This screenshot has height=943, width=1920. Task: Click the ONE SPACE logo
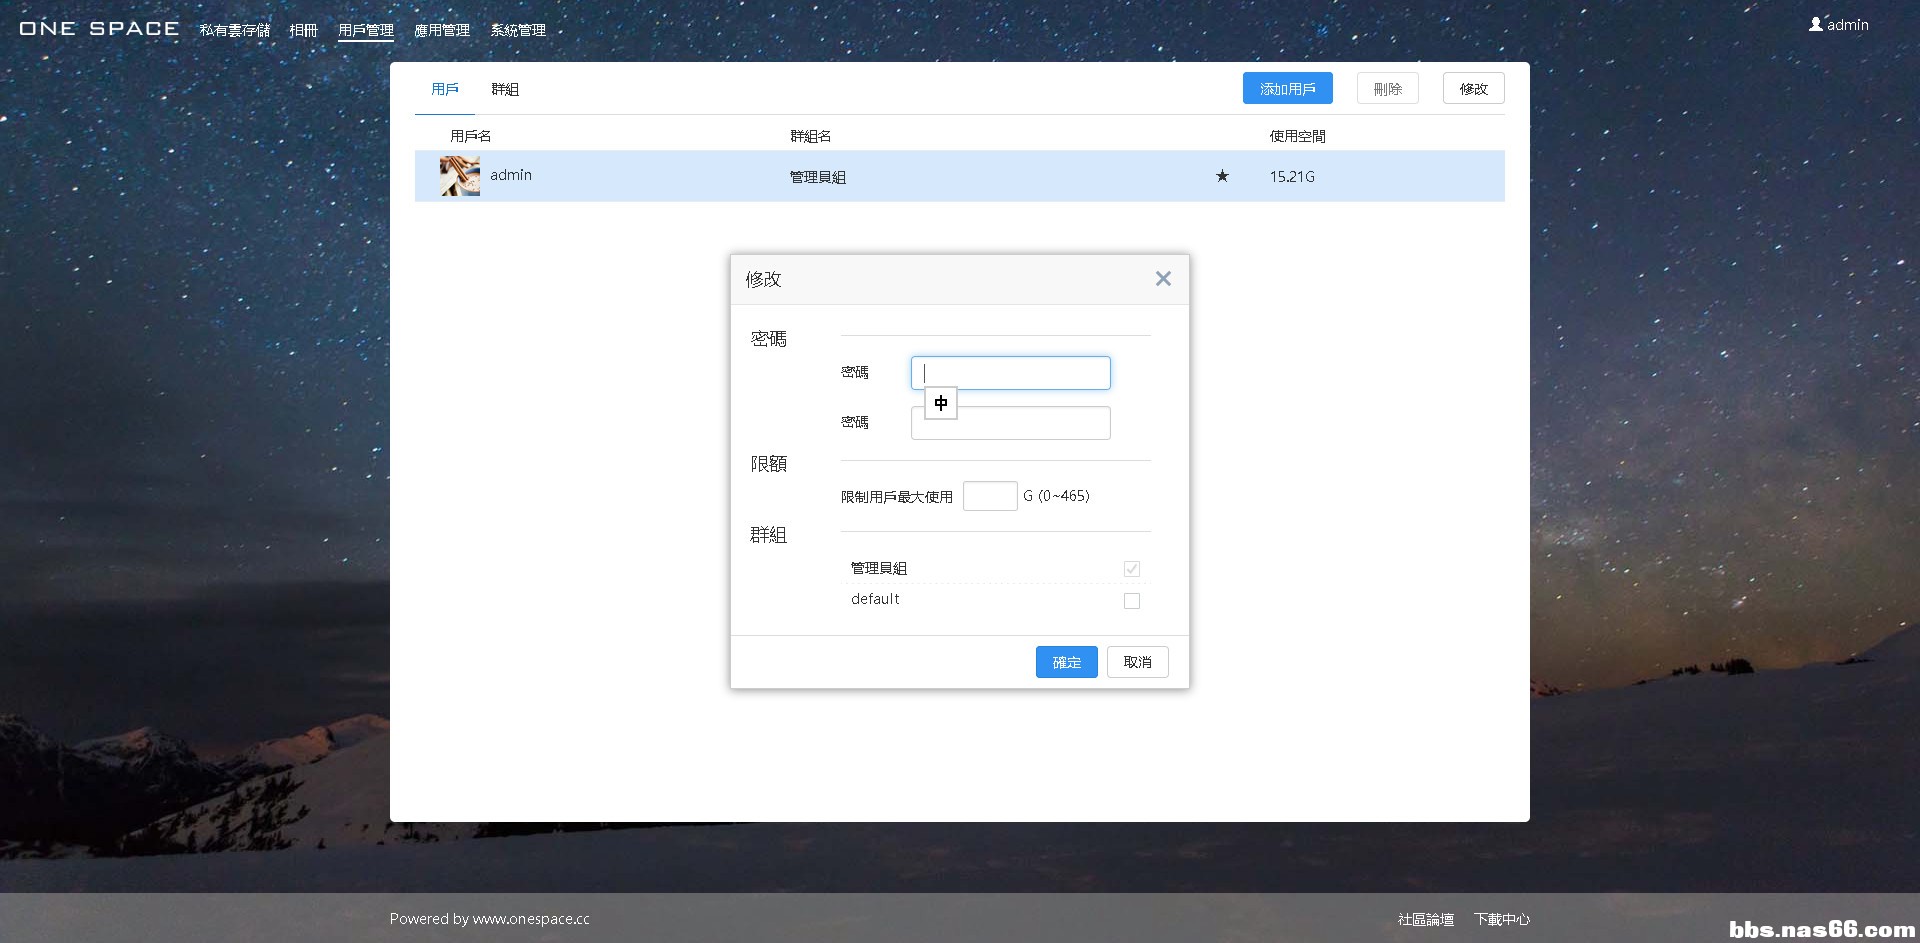pos(99,29)
